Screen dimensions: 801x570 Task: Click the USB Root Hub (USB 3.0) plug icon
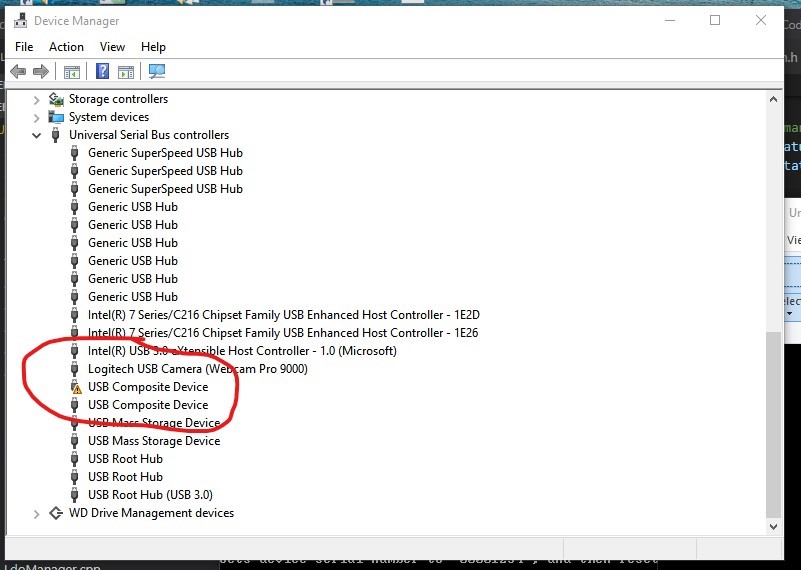[x=75, y=495]
